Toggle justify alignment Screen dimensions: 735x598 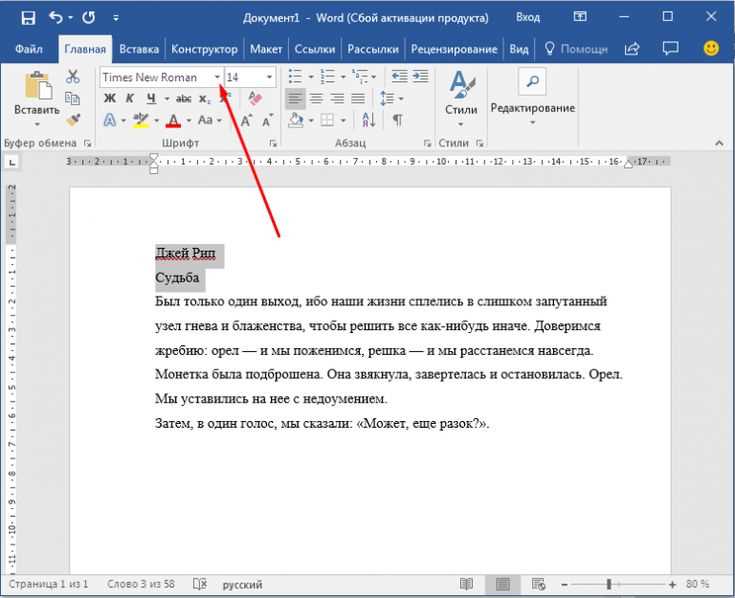click(x=358, y=98)
